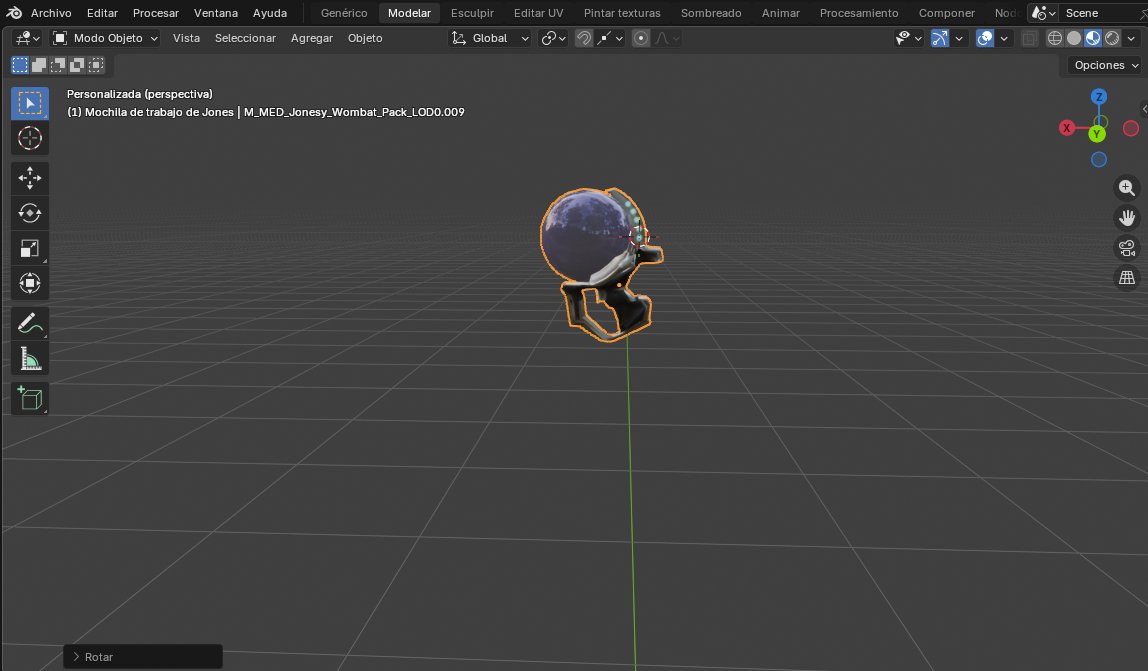This screenshot has height=671, width=1148.
Task: Click the zoom magnifier viewport icon
Action: click(1127, 188)
